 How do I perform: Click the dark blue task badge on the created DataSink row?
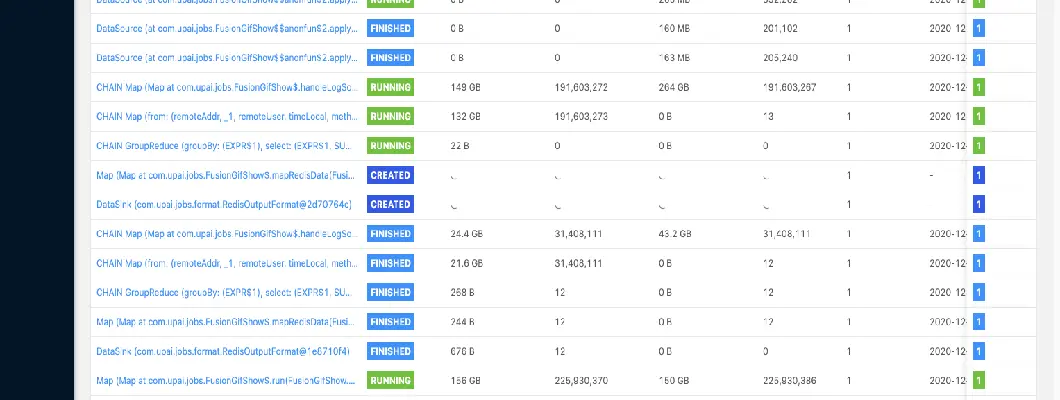(979, 204)
